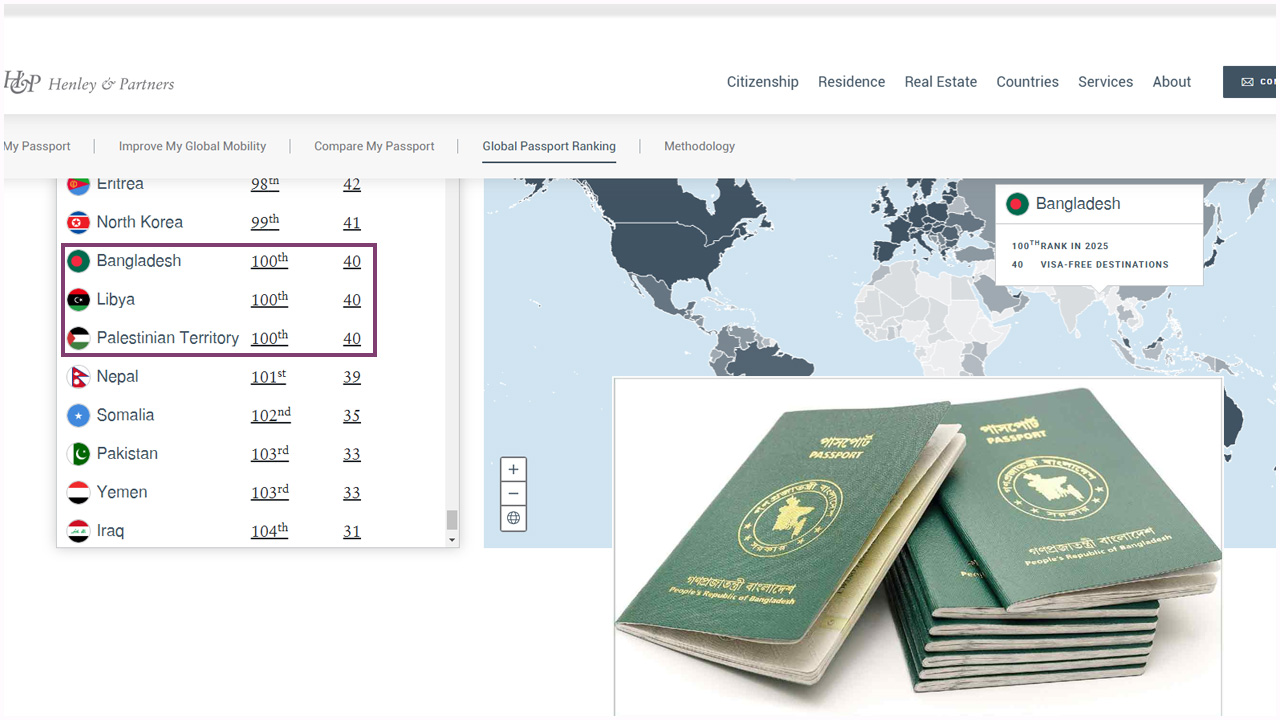Switch to the Methodology tab

(699, 146)
